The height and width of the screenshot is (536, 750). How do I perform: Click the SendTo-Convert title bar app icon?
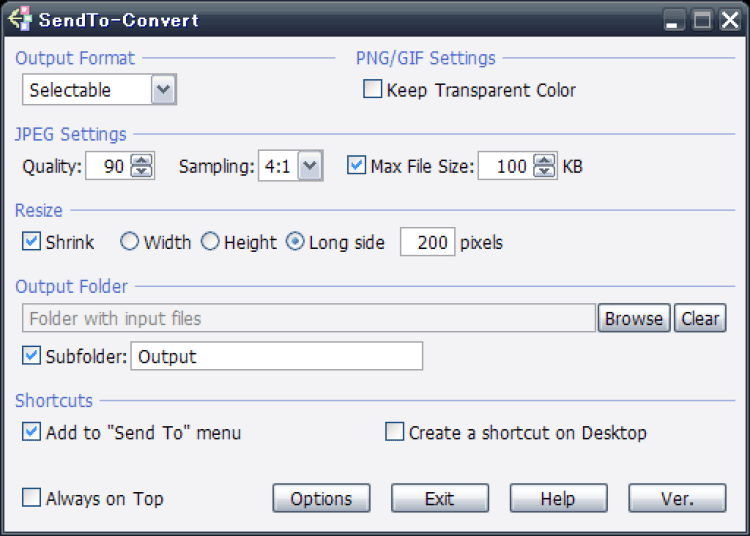(20, 19)
